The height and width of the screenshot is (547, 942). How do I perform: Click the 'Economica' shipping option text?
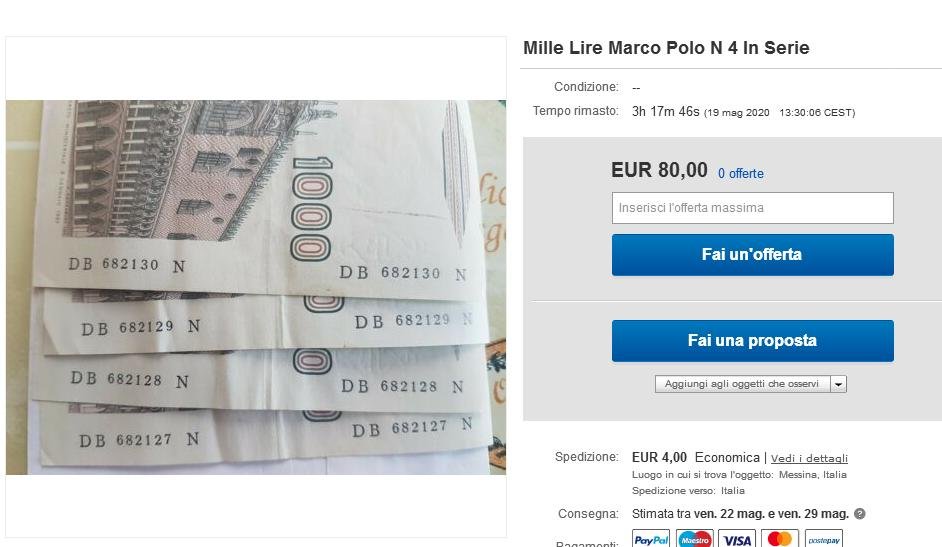(x=727, y=458)
